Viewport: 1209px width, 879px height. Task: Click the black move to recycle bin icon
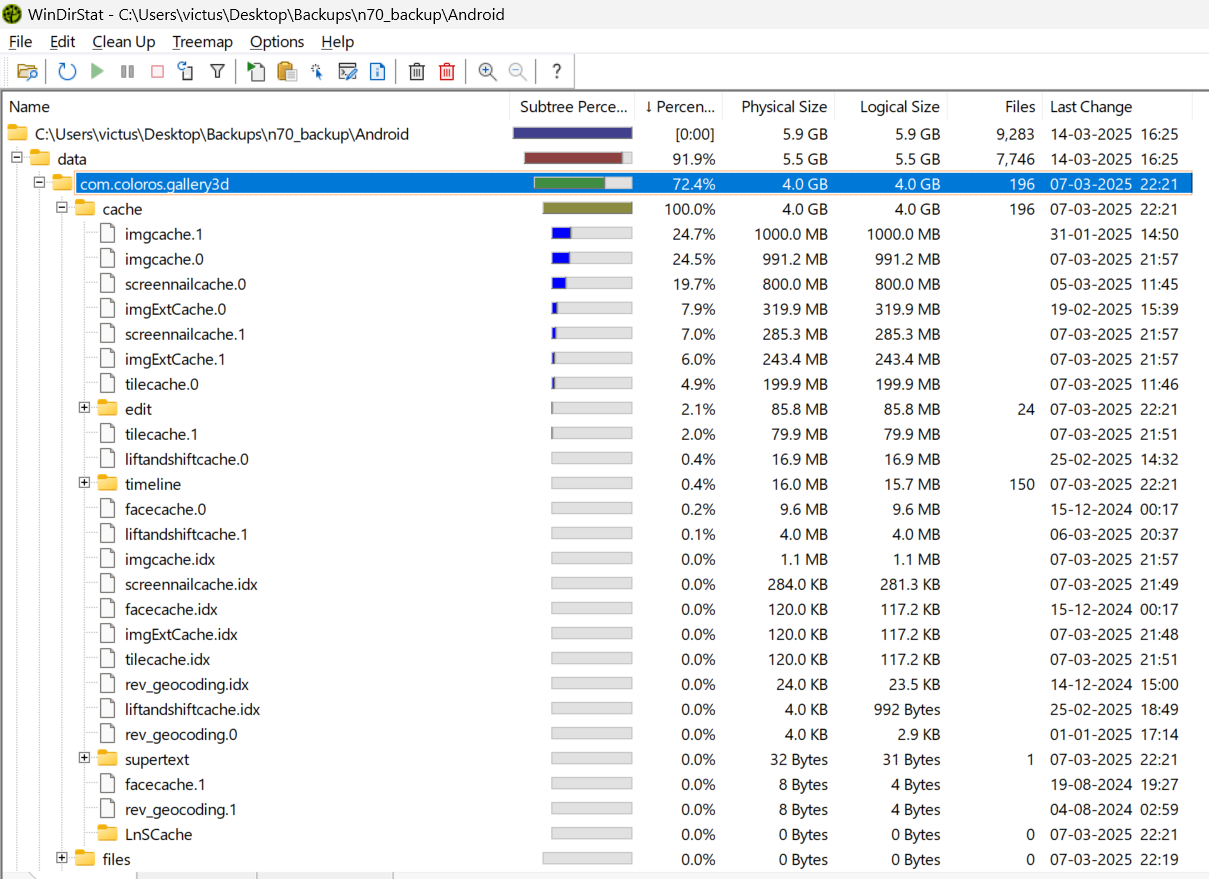(x=417, y=71)
